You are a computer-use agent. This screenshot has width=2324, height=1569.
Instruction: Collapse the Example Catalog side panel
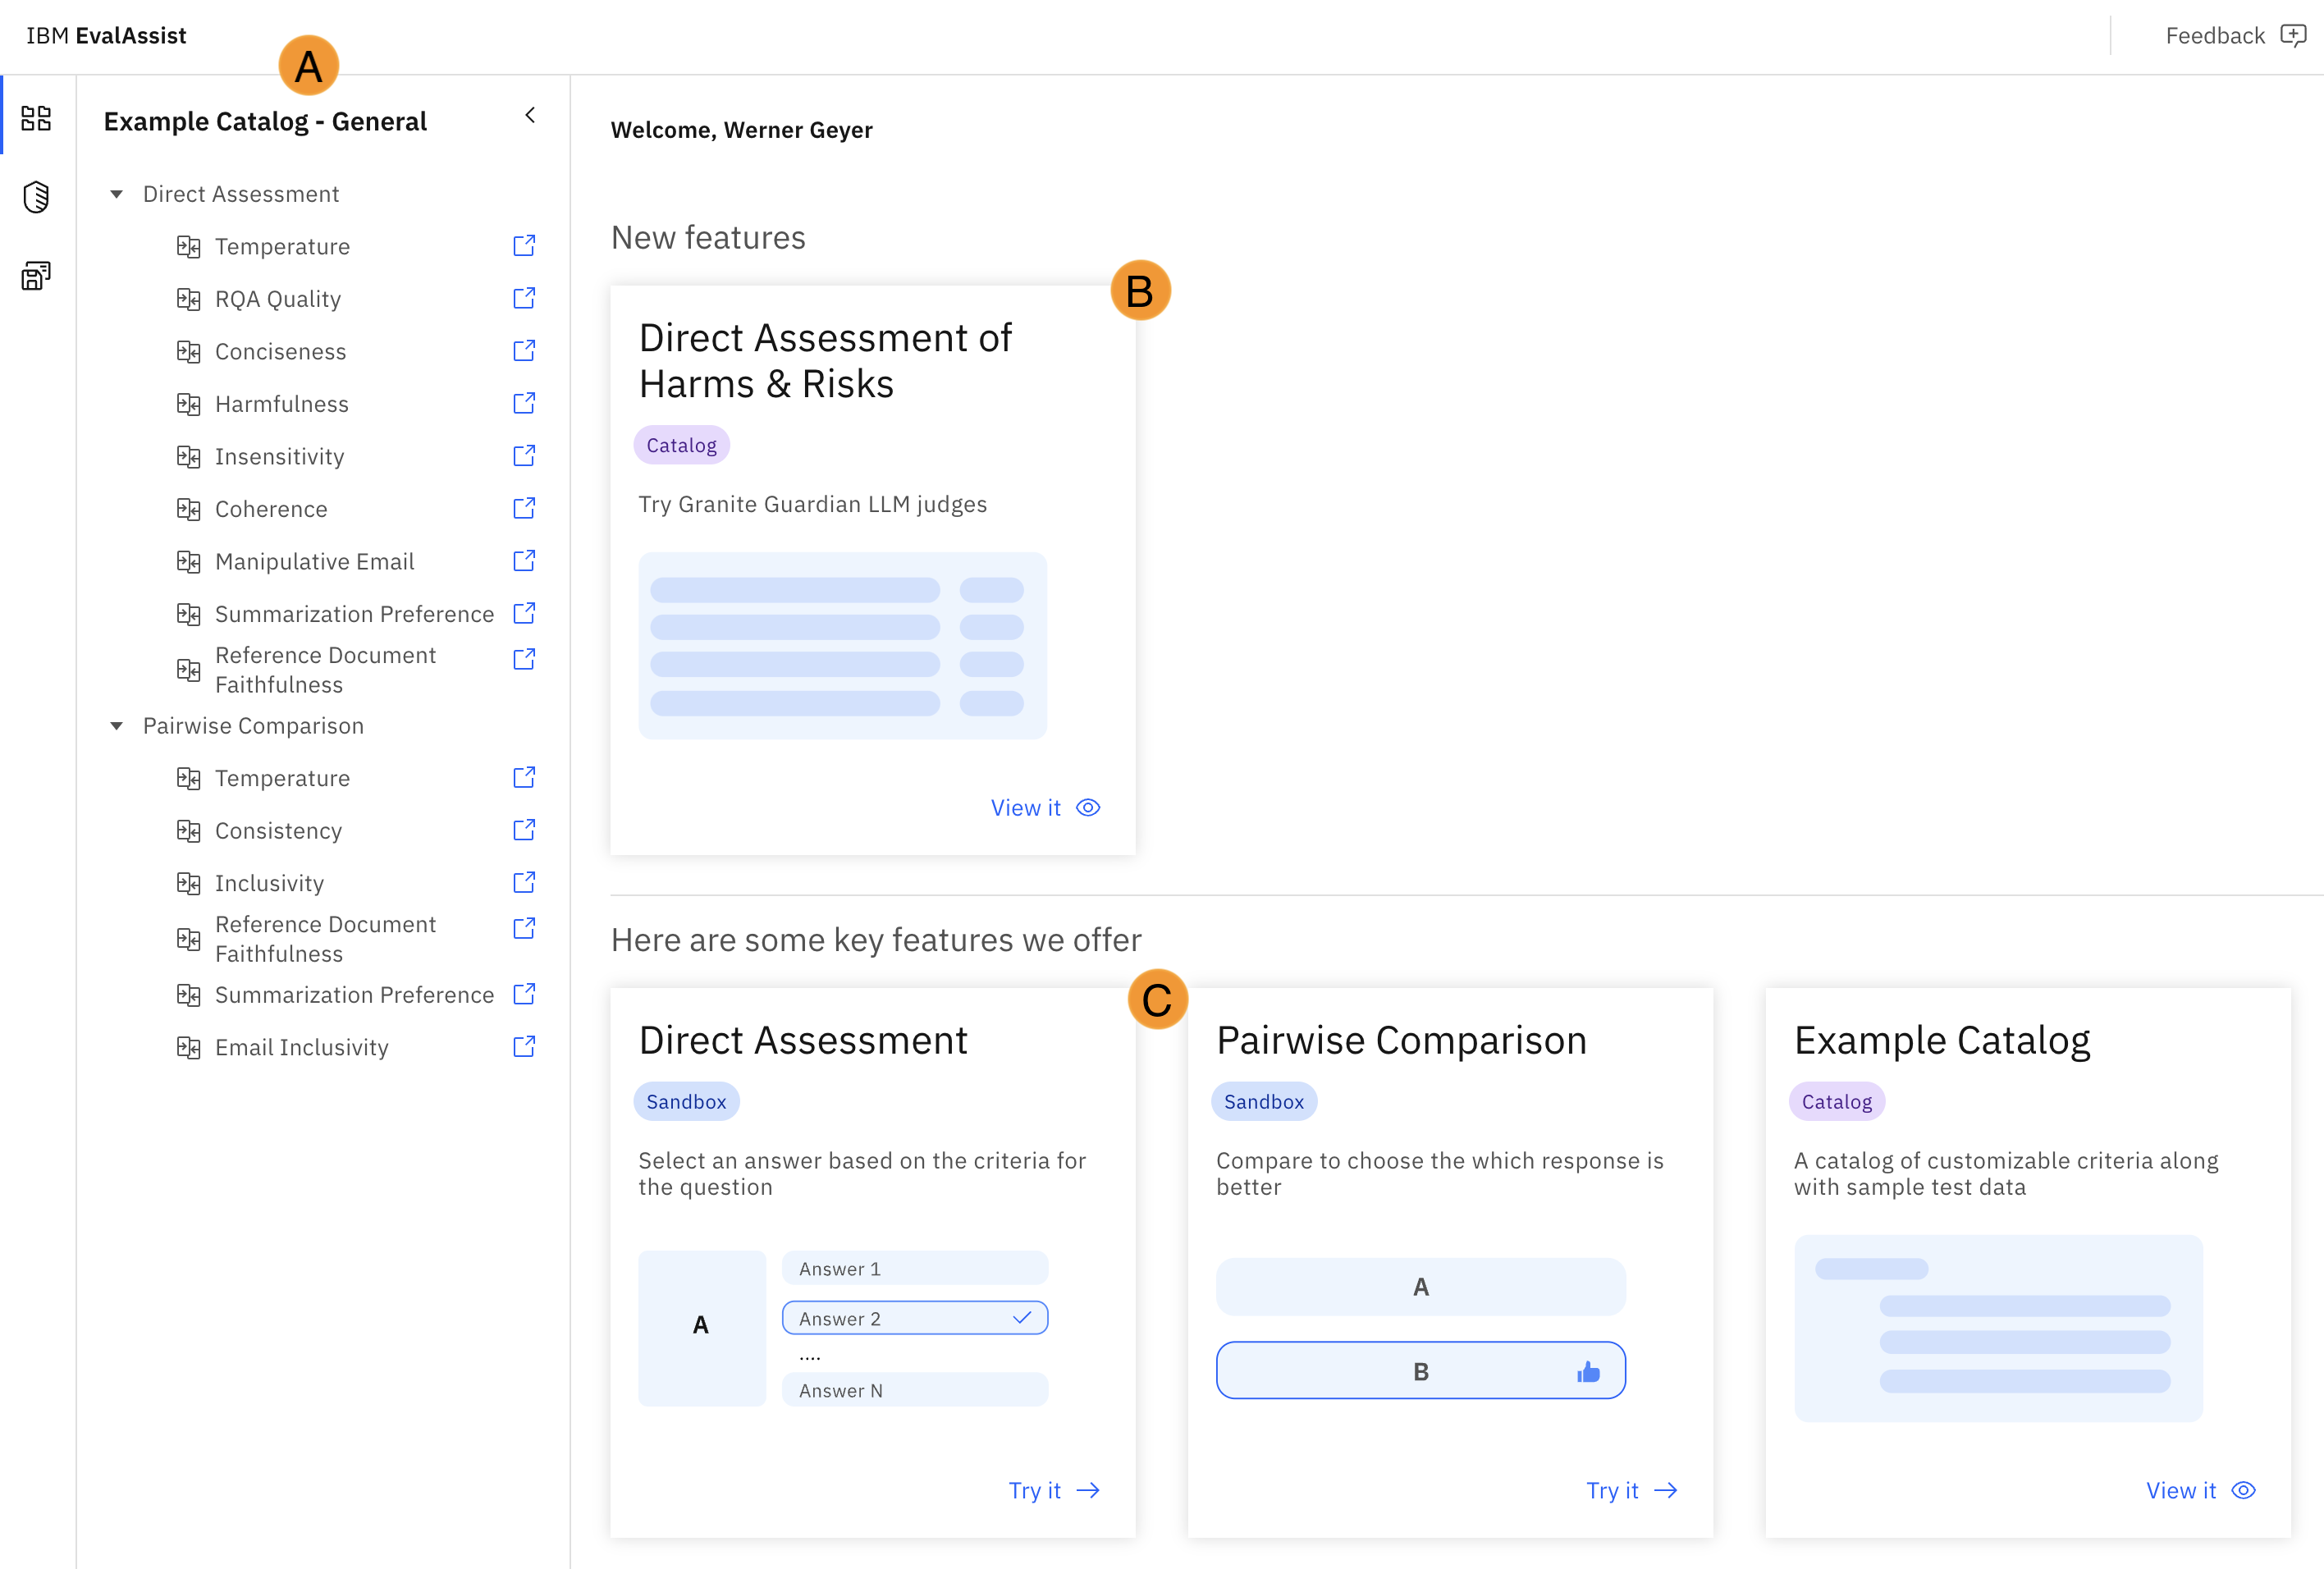pos(530,116)
